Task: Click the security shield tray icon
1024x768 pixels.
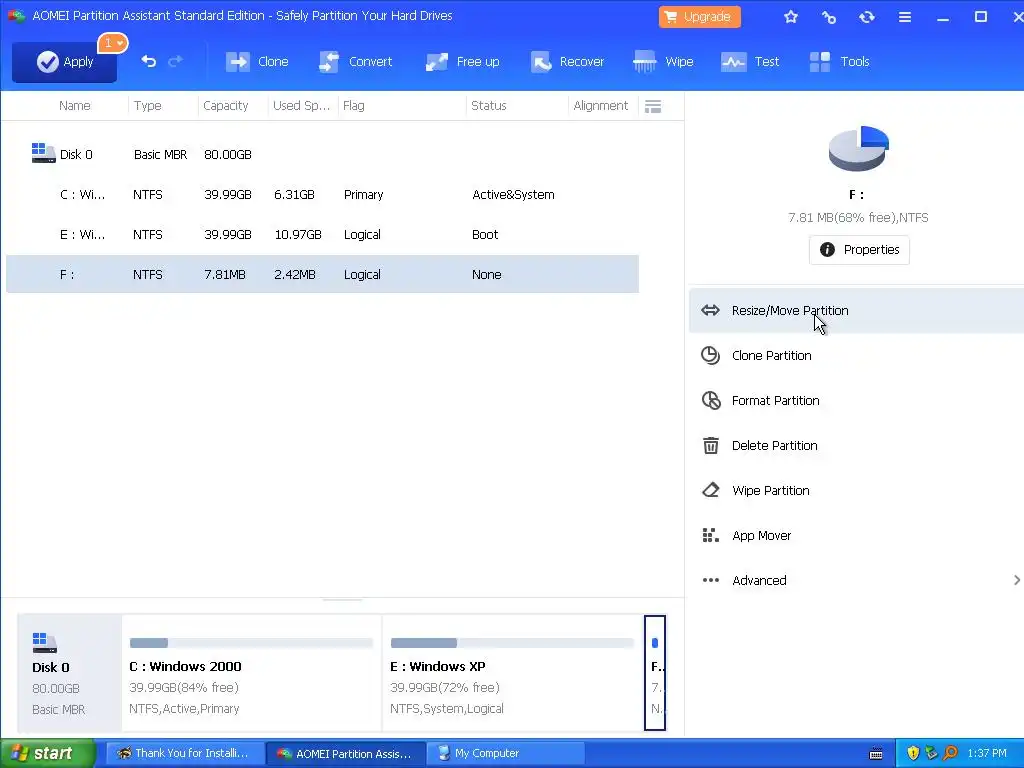Action: click(913, 754)
